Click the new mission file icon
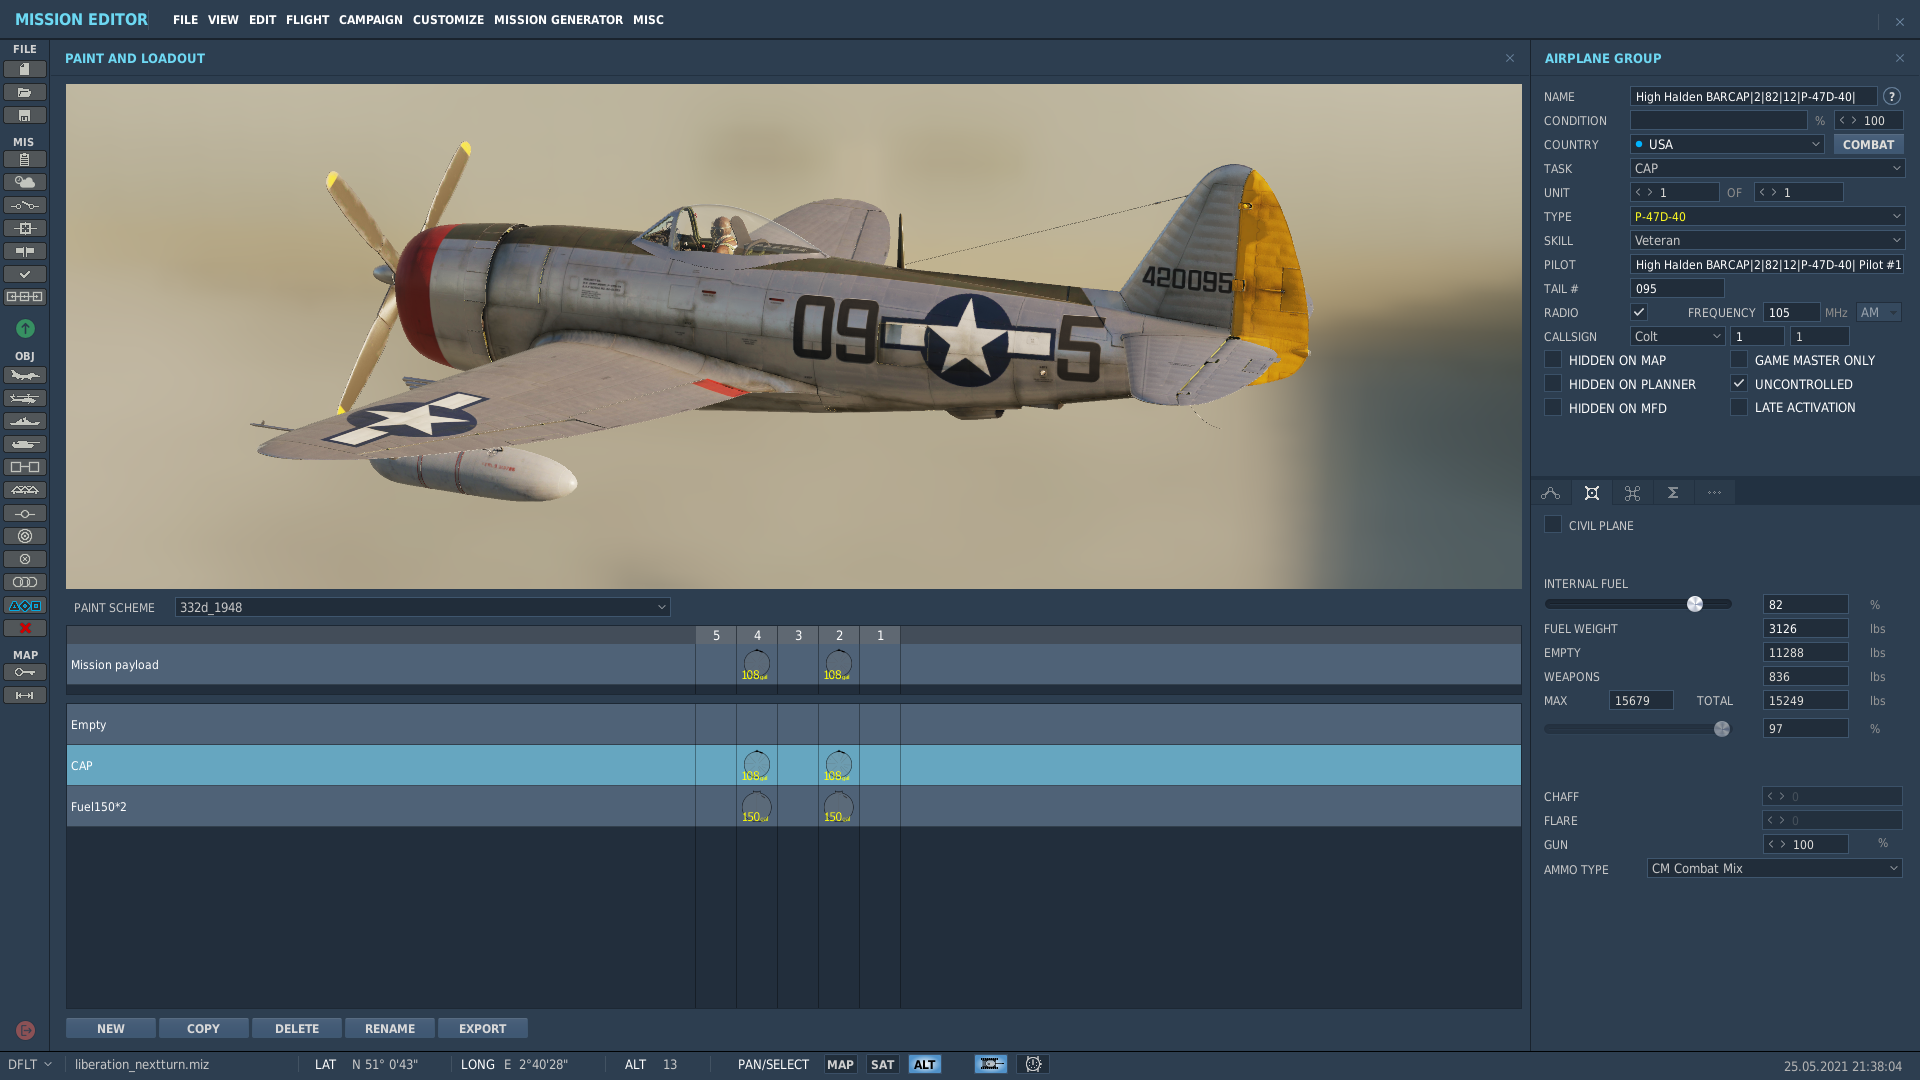Image resolution: width=1920 pixels, height=1080 pixels. pyautogui.click(x=25, y=69)
